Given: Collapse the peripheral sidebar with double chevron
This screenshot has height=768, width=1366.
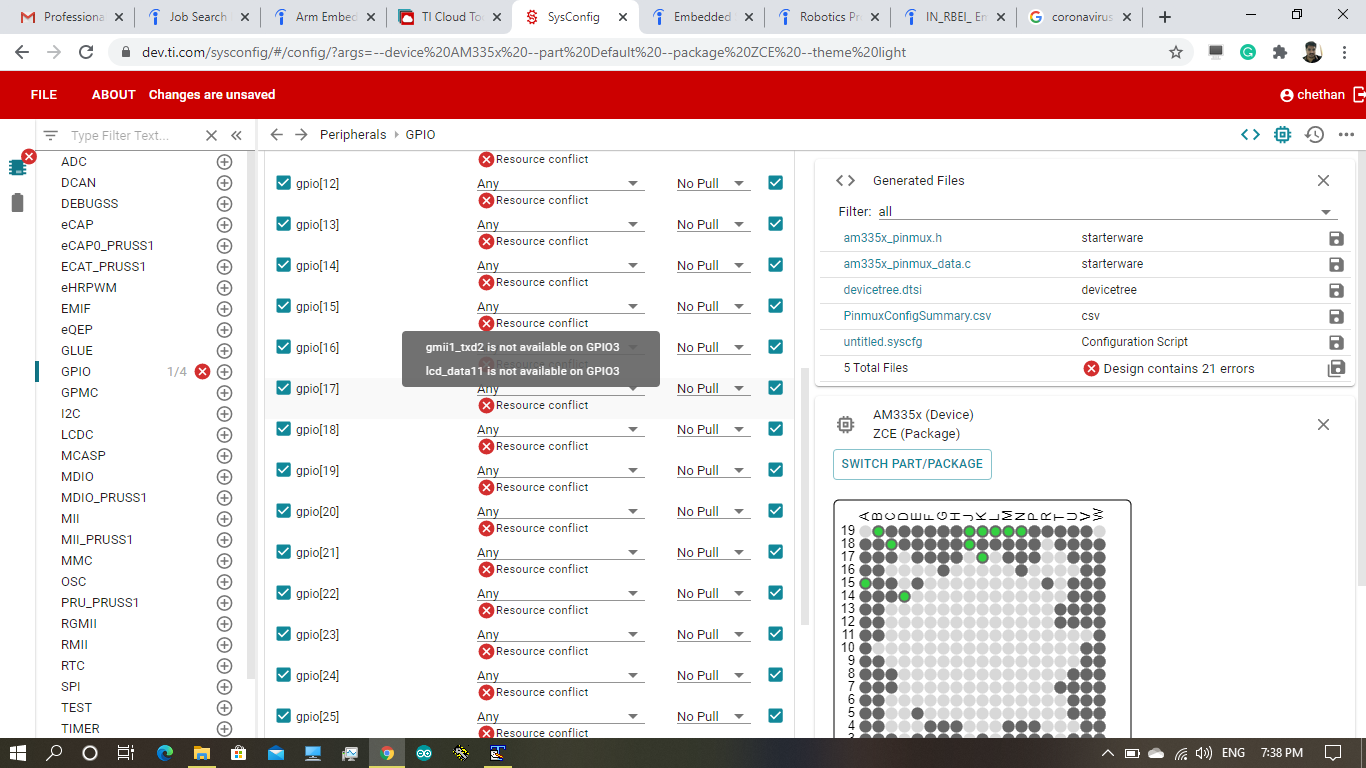Looking at the screenshot, I should [x=236, y=134].
